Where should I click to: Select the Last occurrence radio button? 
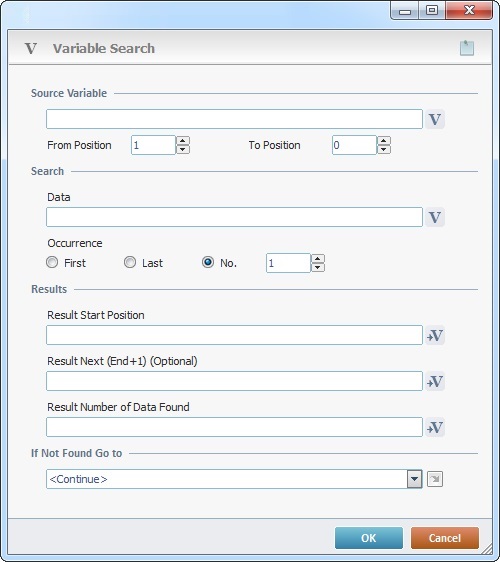tap(130, 262)
